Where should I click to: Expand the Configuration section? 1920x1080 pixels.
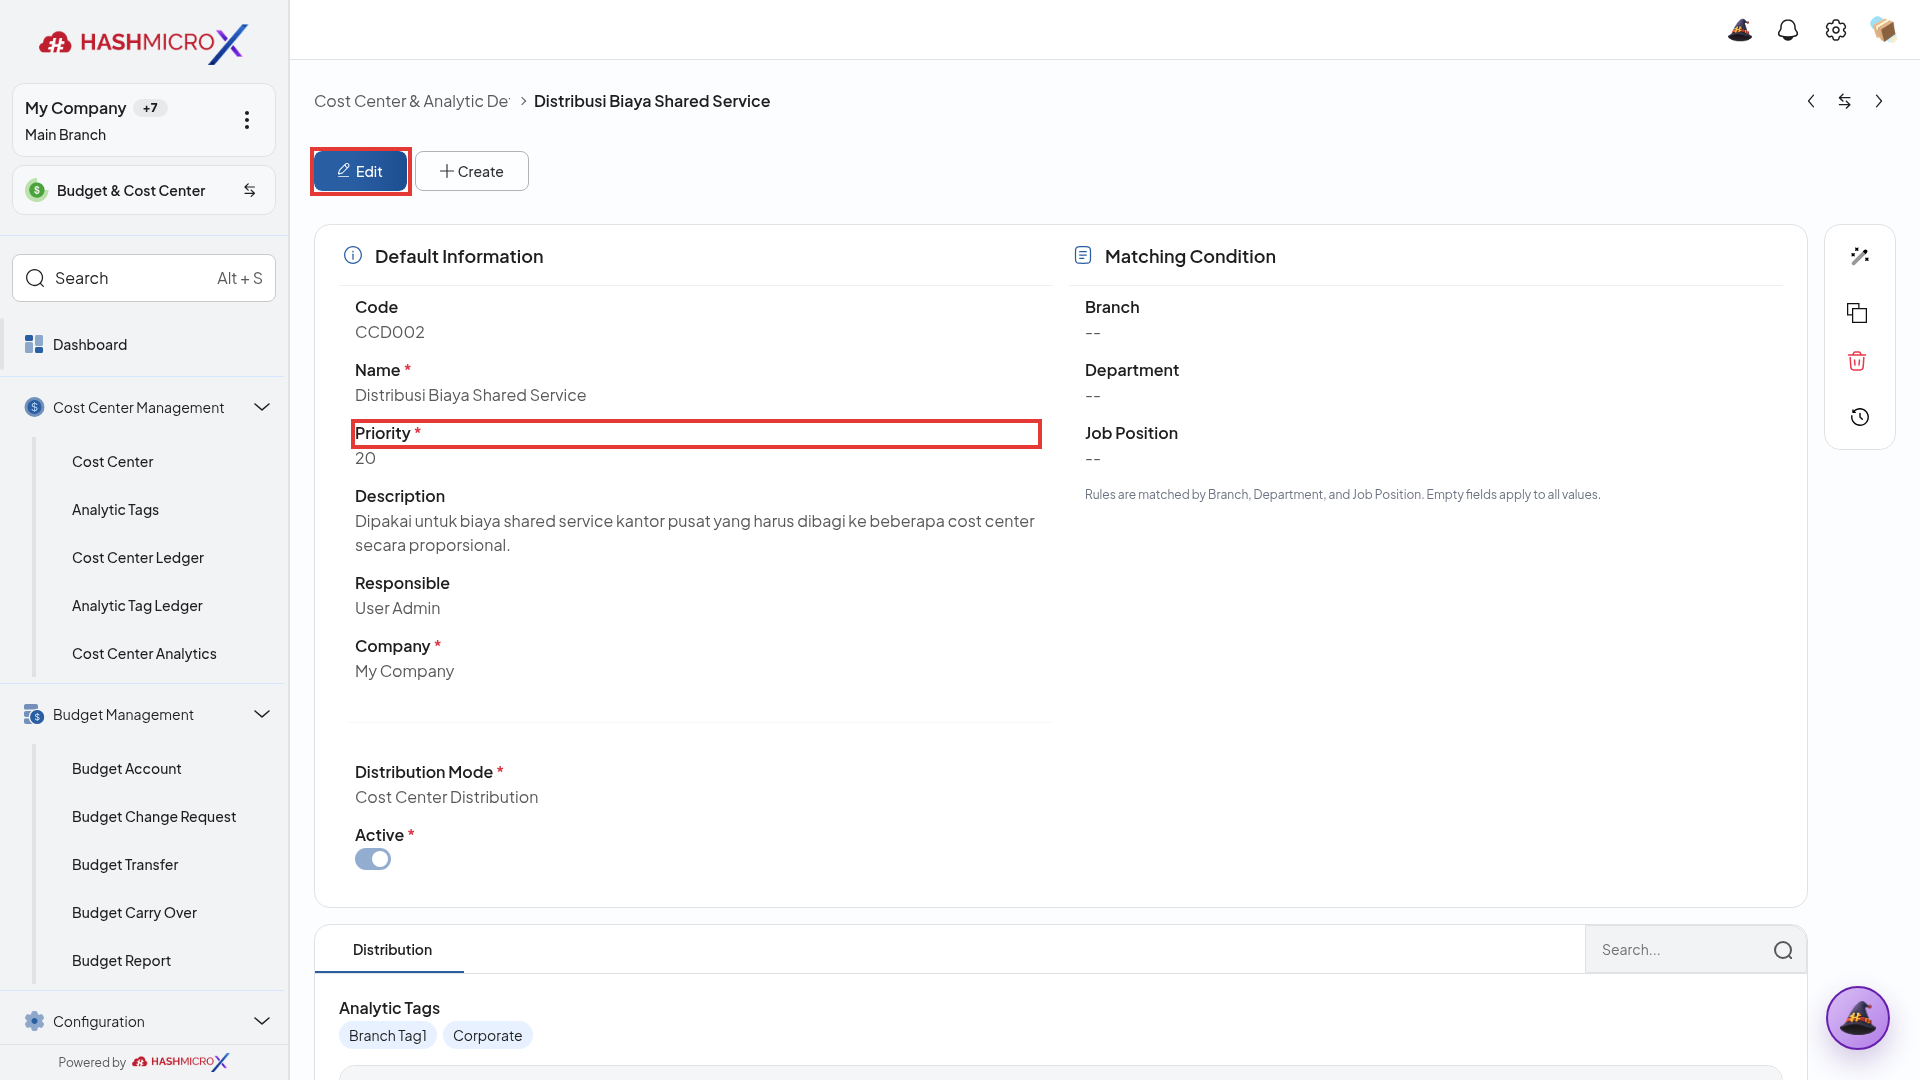(262, 1021)
